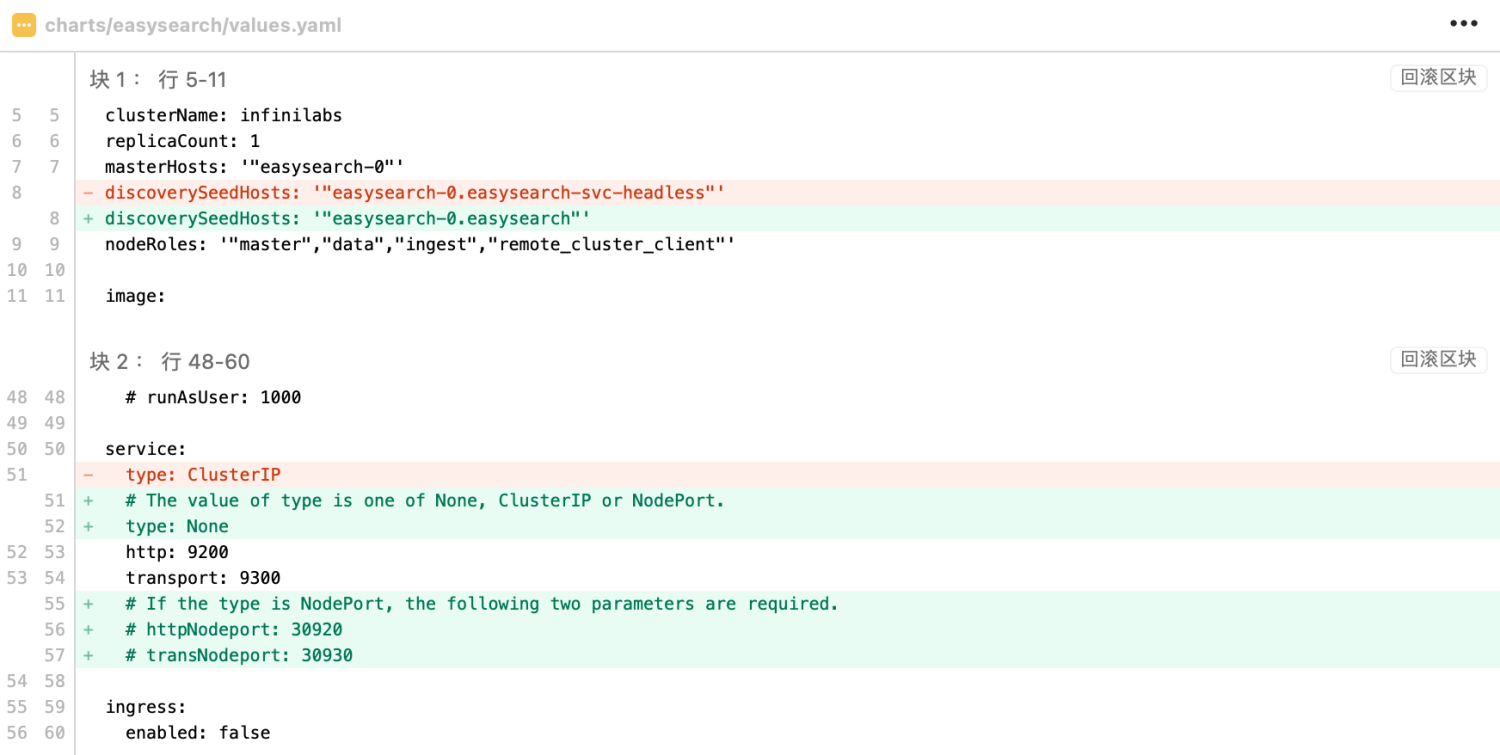Image resolution: width=1500 pixels, height=755 pixels.
Task: Click the minus marker on the discoverySeedHosts removed line
Action: (x=88, y=193)
